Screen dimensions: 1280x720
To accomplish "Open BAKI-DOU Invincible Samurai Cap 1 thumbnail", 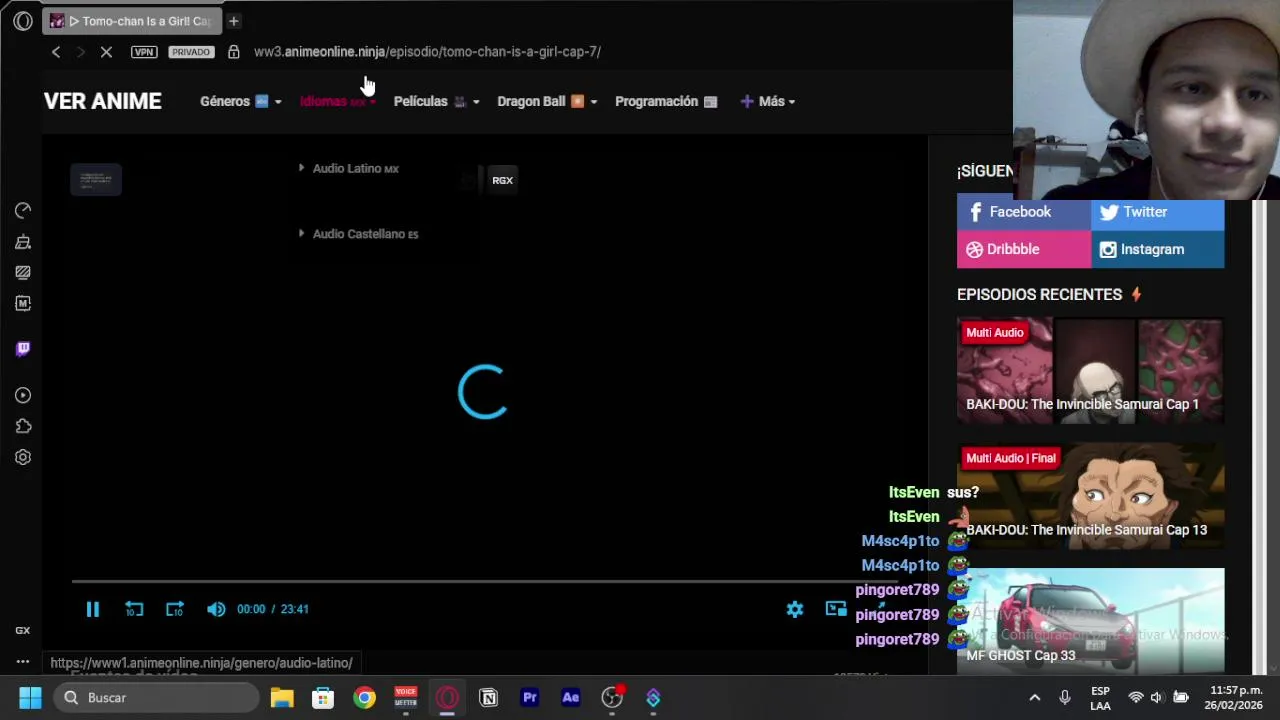I will (x=1090, y=371).
